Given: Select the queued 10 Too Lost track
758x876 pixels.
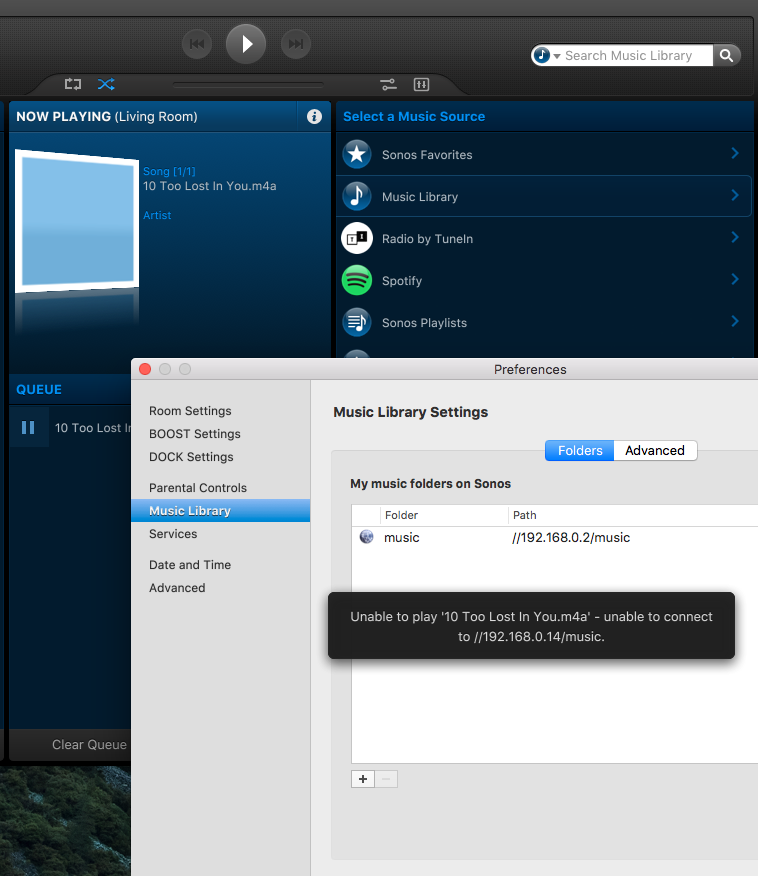Looking at the screenshot, I should [92, 427].
